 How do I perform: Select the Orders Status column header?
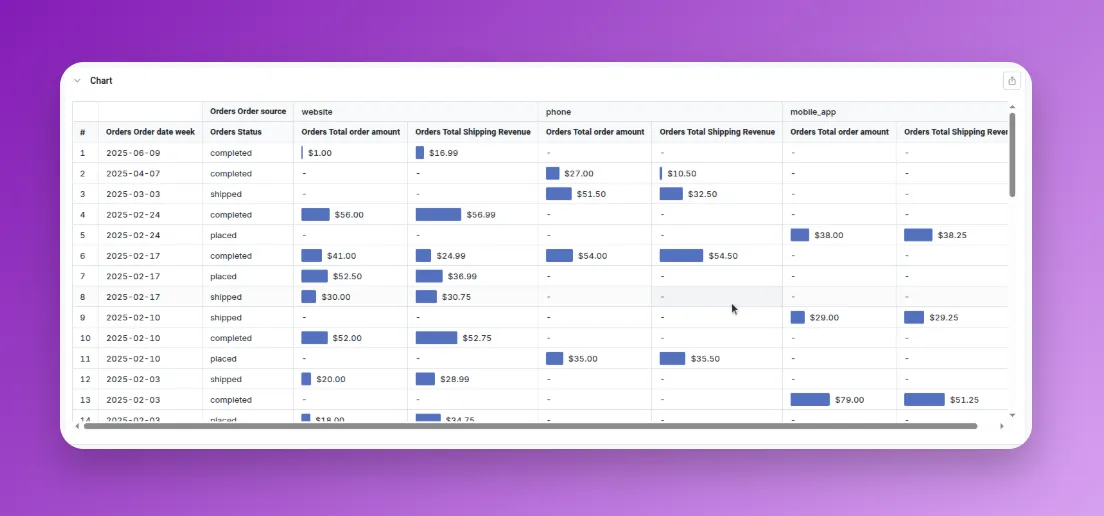point(236,132)
